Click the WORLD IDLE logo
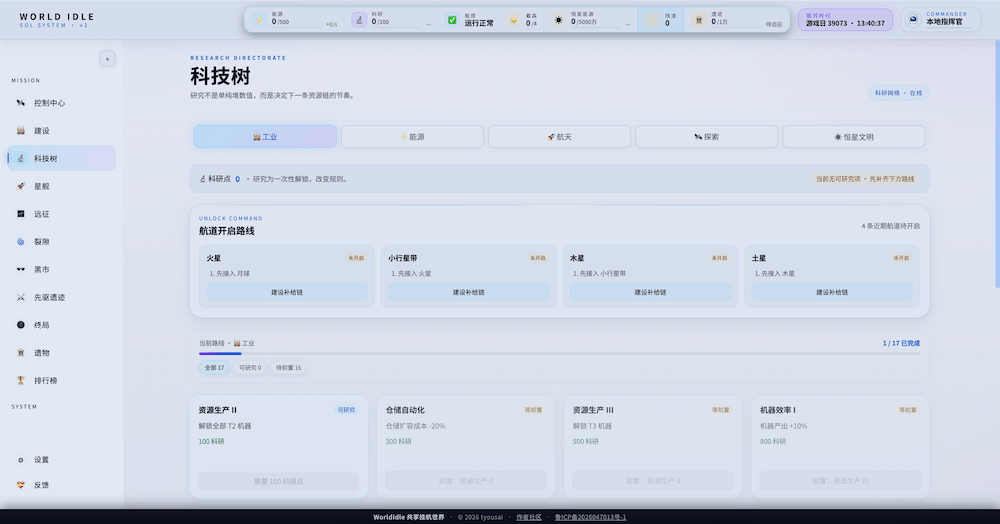Viewport: 1000px width, 524px height. point(57,20)
